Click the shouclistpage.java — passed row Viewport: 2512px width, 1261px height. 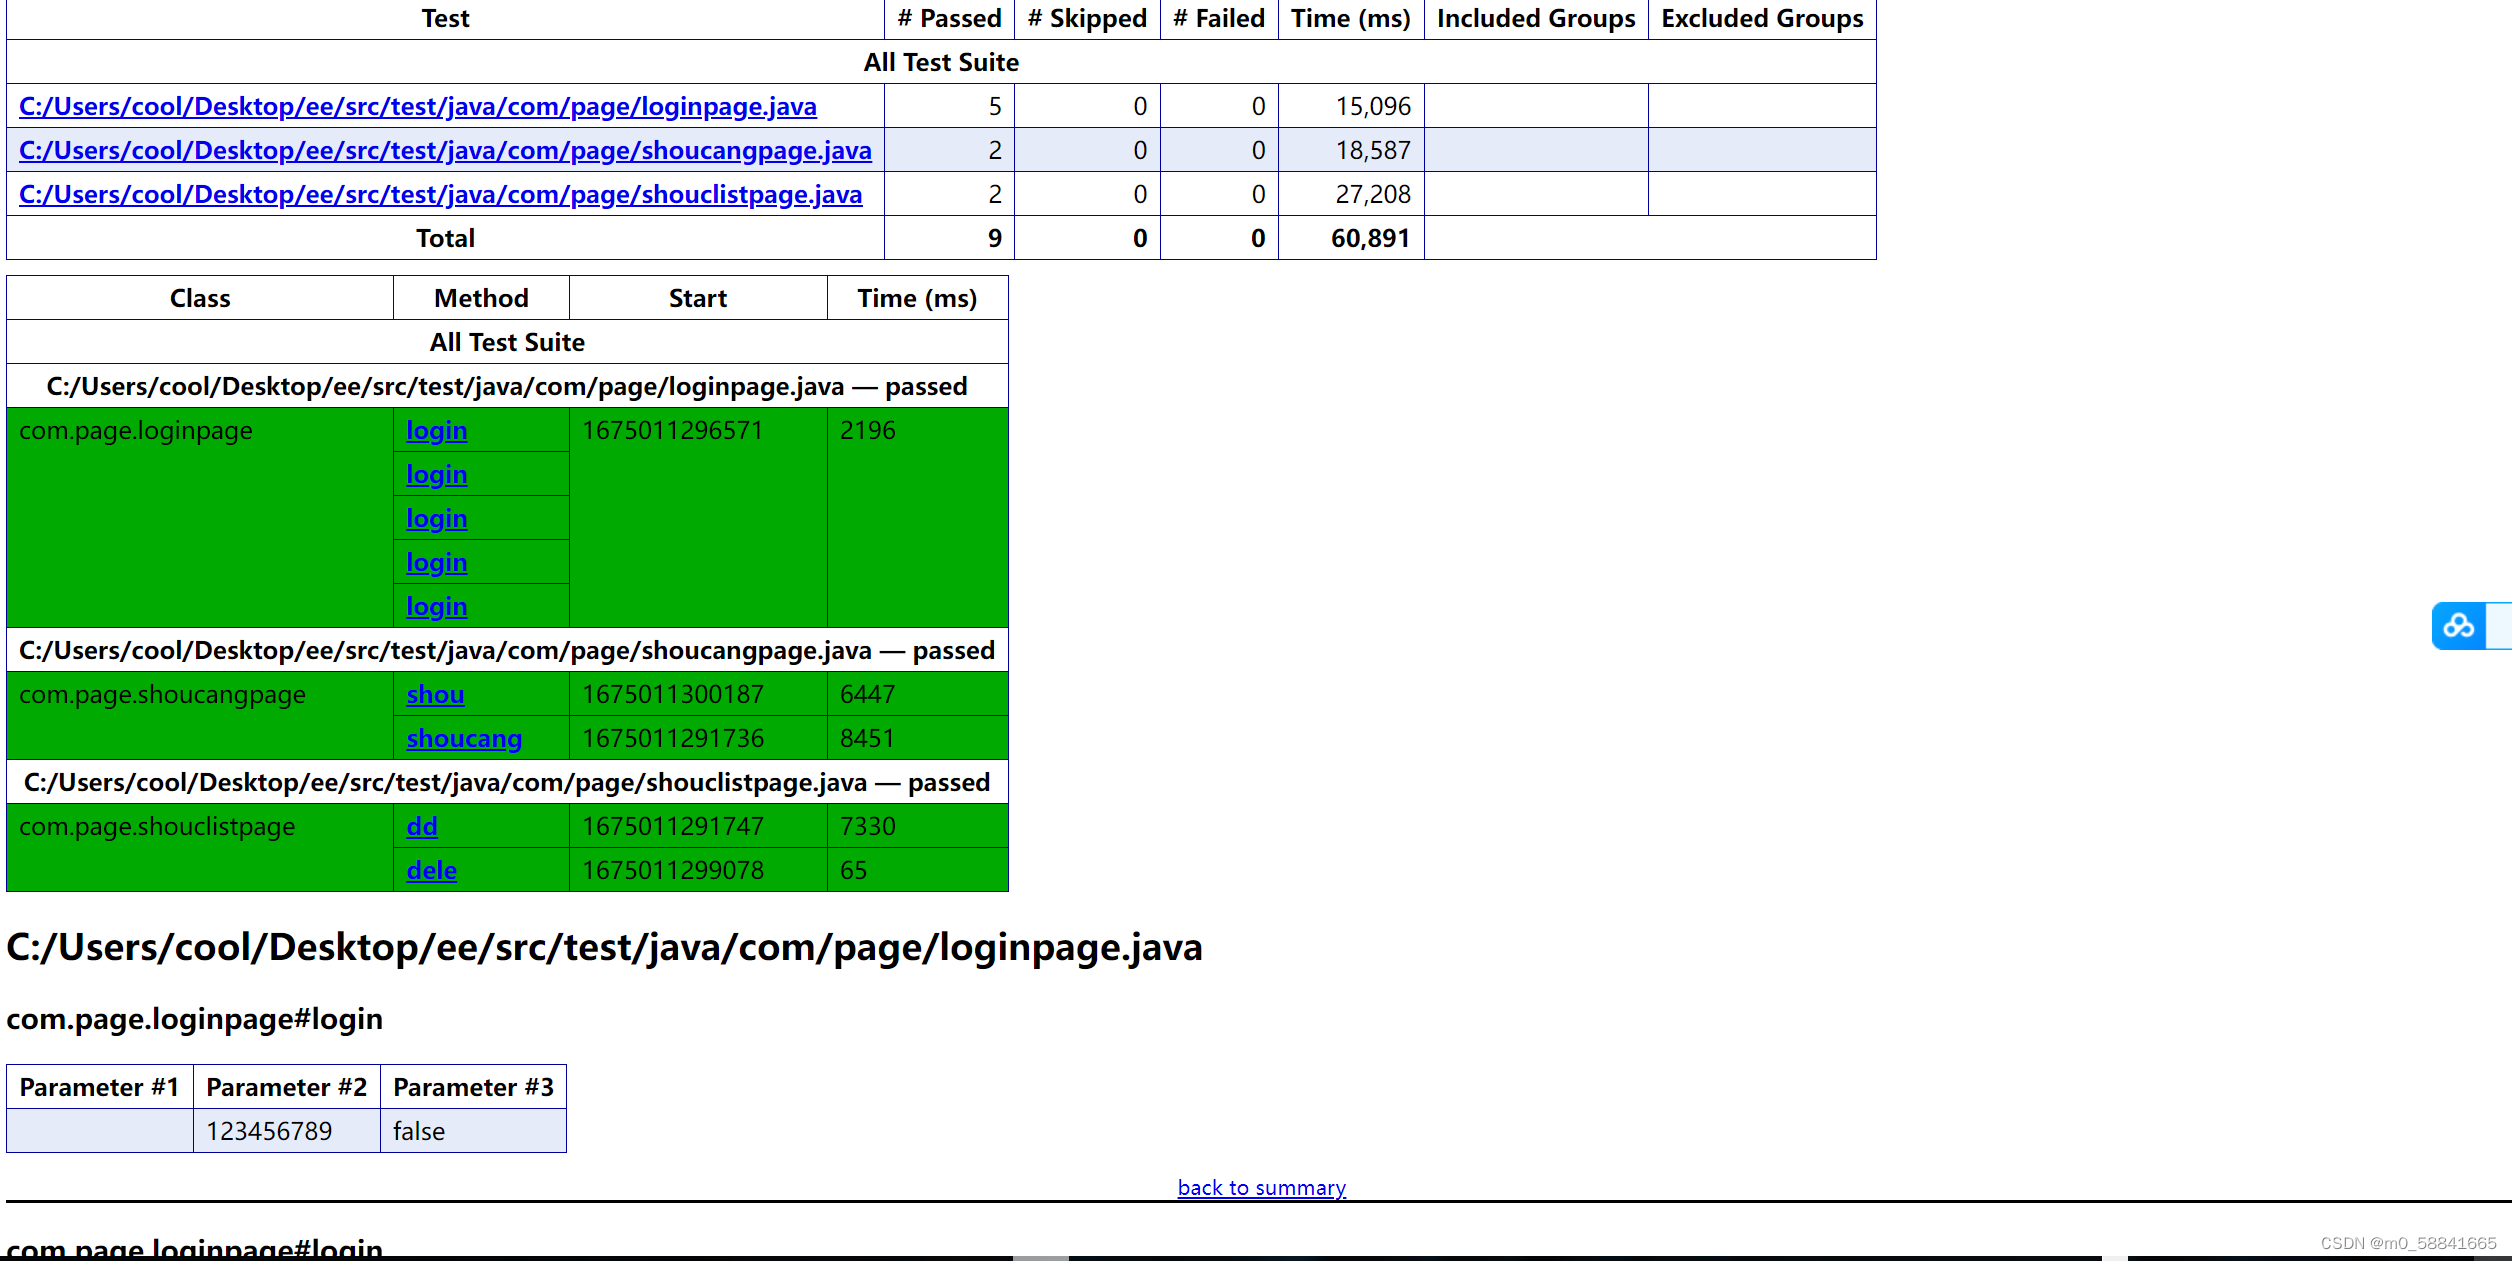click(507, 782)
